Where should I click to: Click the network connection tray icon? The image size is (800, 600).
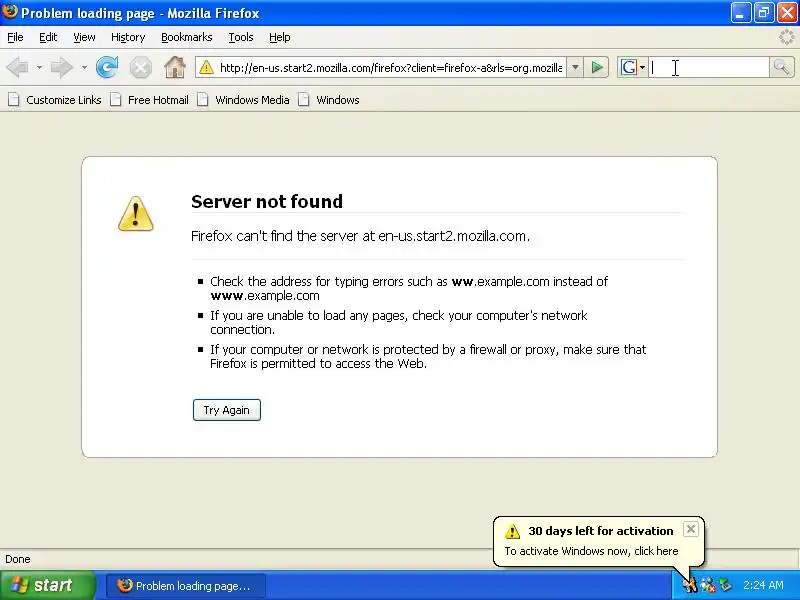[708, 585]
